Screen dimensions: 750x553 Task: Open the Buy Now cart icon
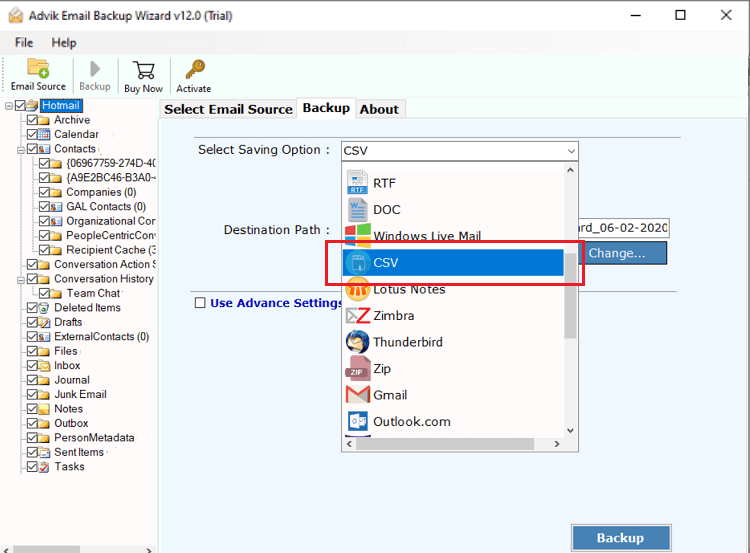click(143, 70)
